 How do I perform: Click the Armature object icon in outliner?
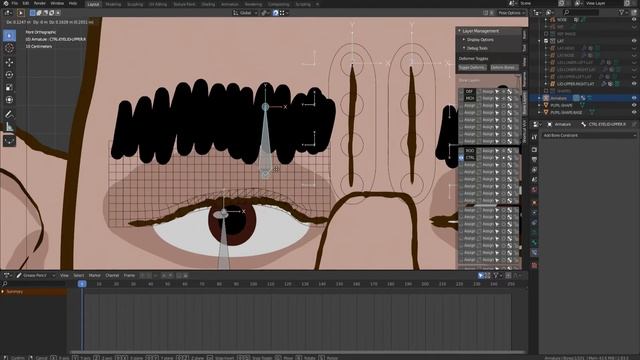tap(546, 98)
